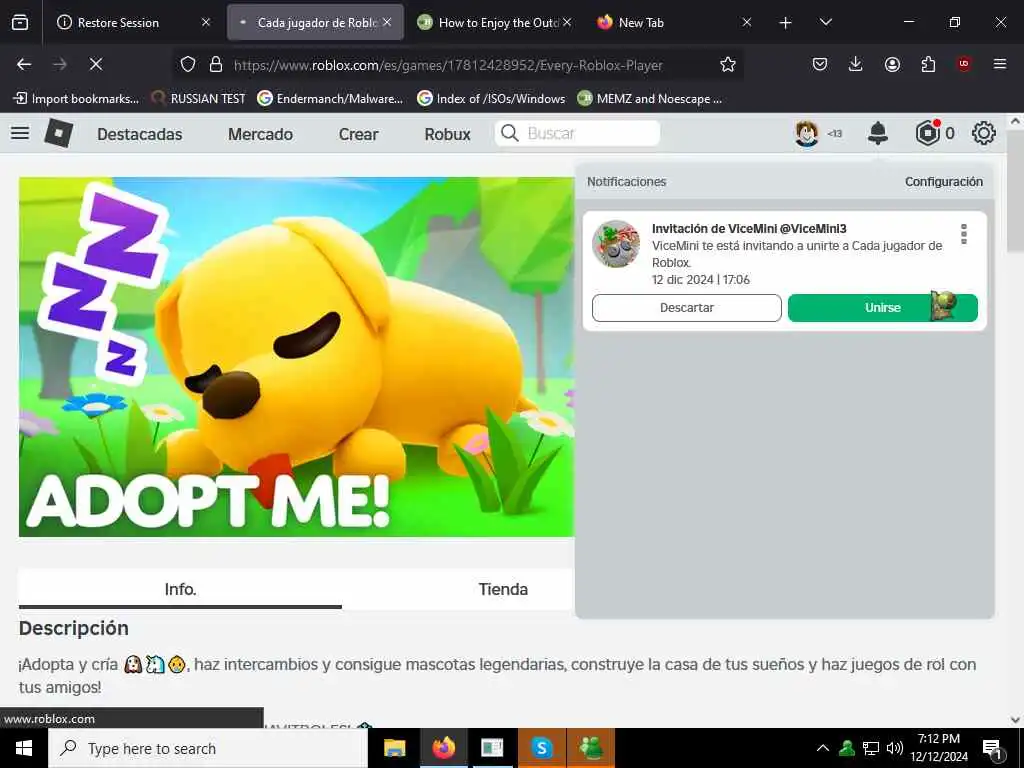Open Skype from the taskbar
This screenshot has height=768, width=1024.
click(541, 748)
